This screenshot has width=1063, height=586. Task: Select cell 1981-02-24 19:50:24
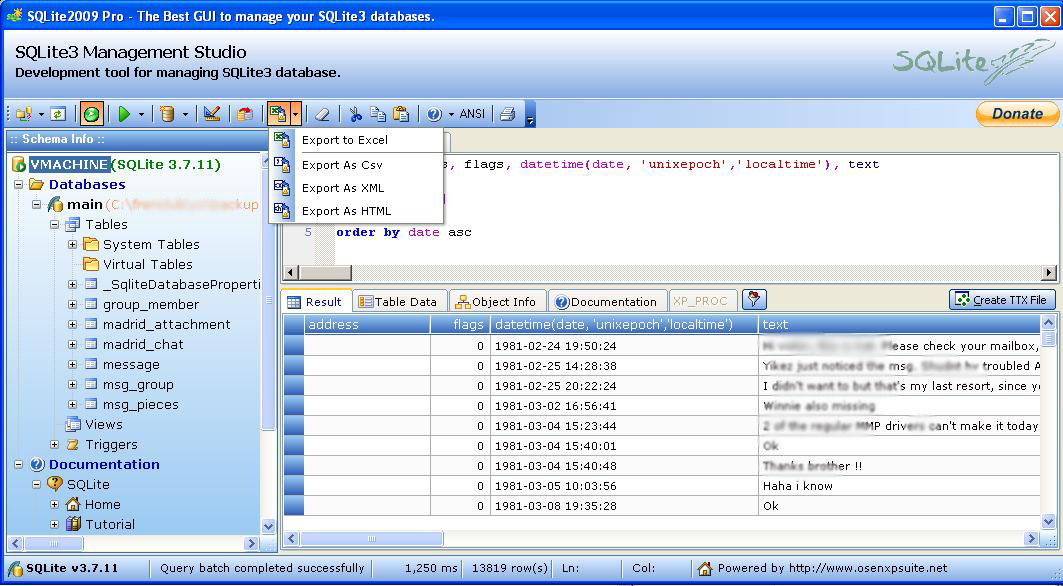624,346
